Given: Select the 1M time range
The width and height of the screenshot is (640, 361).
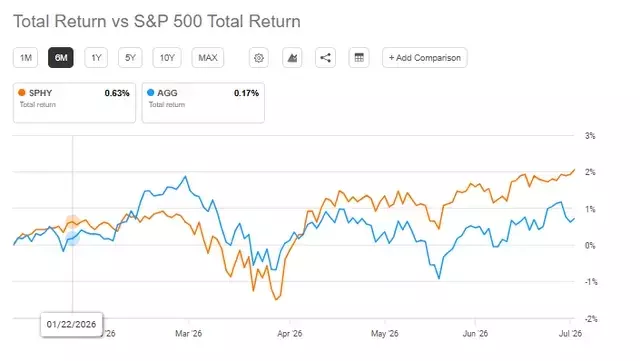Looking at the screenshot, I should pos(26,58).
